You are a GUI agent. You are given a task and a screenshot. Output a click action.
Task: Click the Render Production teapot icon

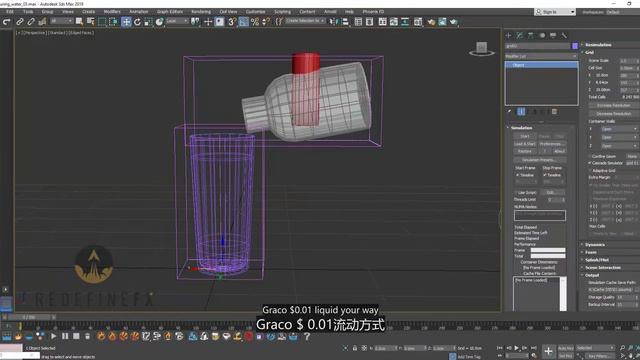[453, 22]
